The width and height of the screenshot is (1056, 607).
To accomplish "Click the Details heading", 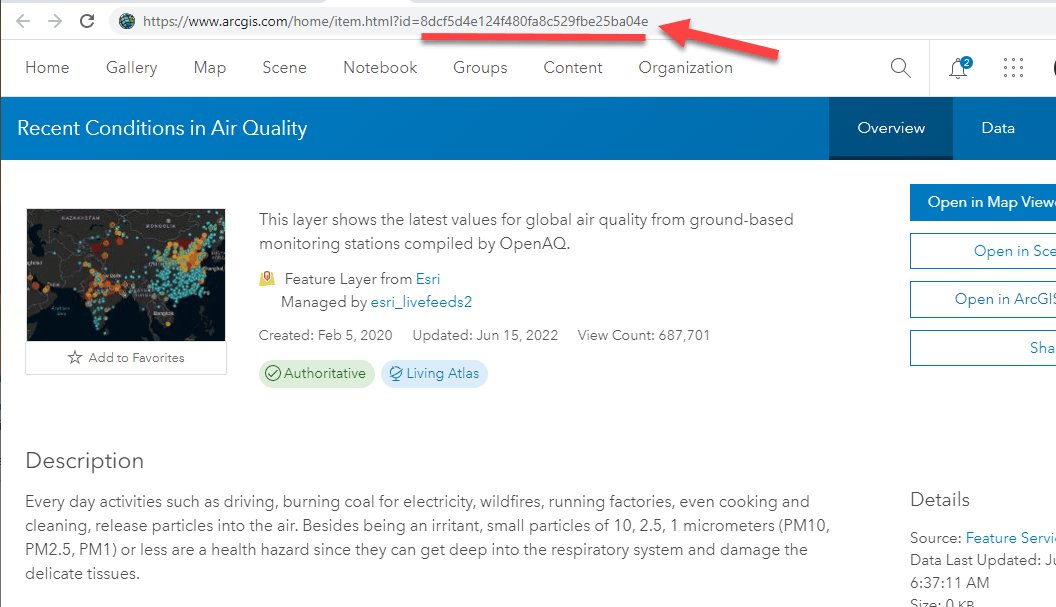I will tap(939, 499).
